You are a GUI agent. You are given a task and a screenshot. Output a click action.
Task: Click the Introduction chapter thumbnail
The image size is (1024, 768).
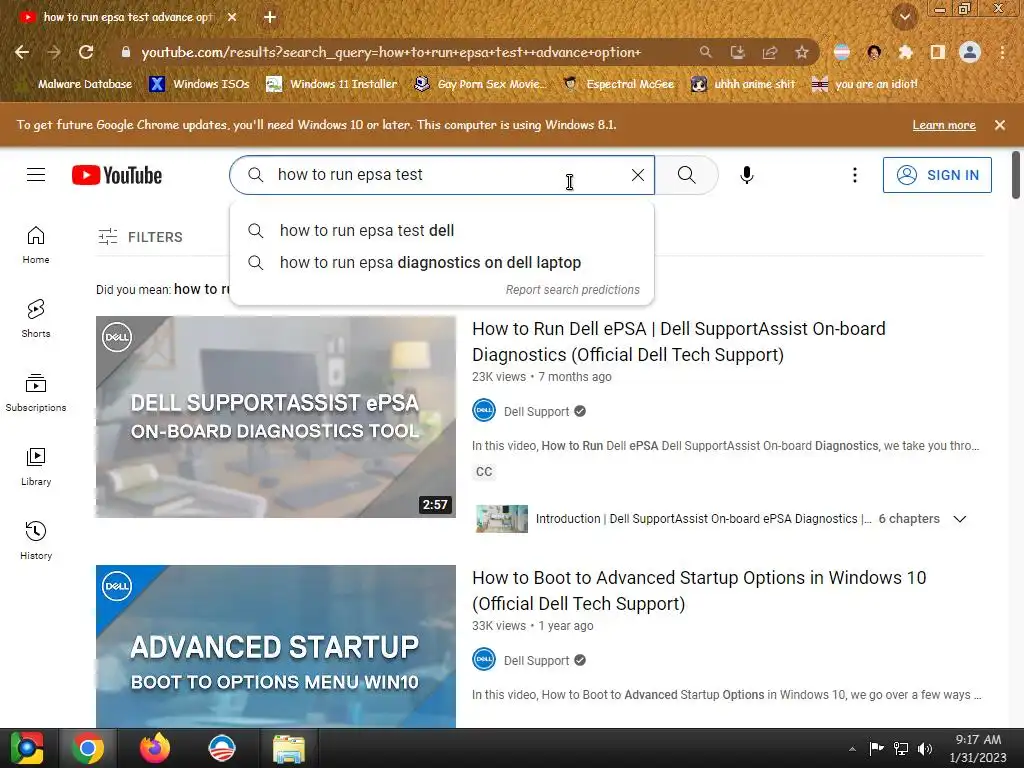click(502, 519)
